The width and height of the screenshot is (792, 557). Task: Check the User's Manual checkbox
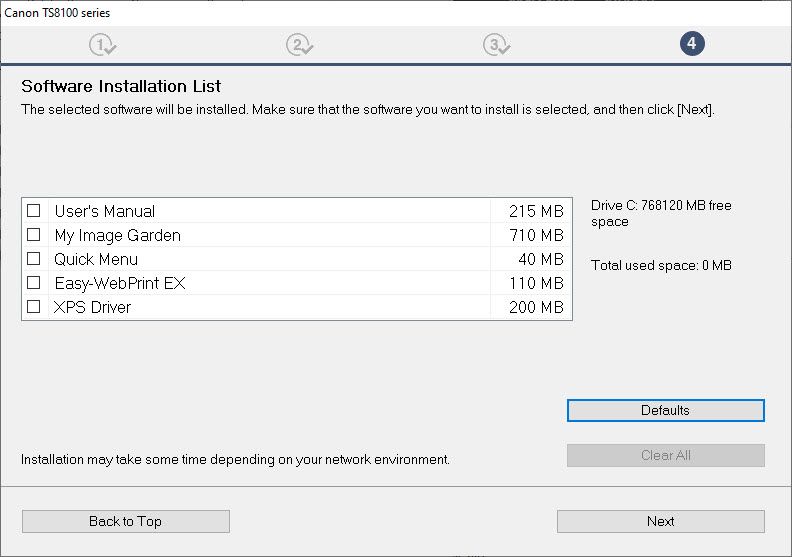pos(33,211)
